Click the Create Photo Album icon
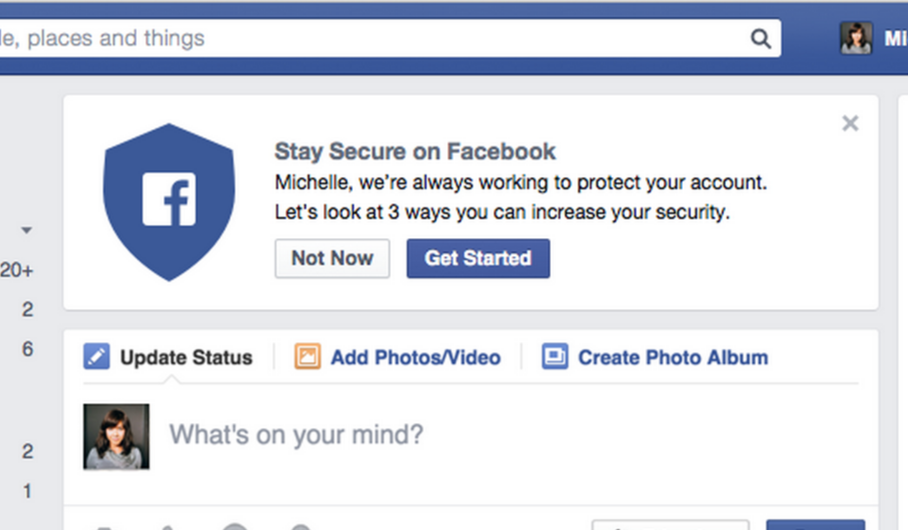 [x=555, y=356]
